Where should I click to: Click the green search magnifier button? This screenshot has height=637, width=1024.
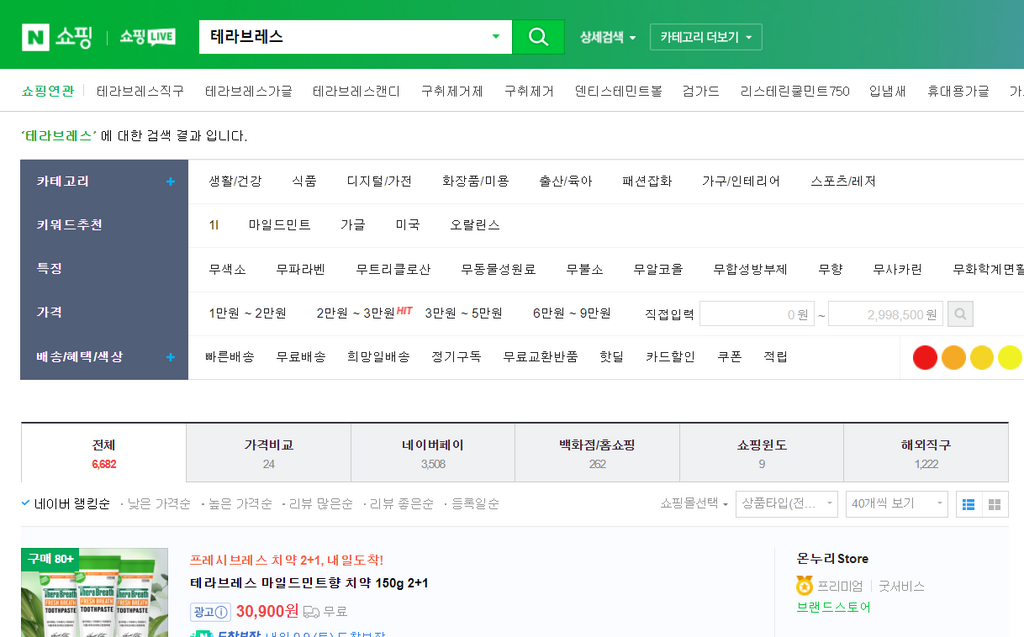pos(538,37)
